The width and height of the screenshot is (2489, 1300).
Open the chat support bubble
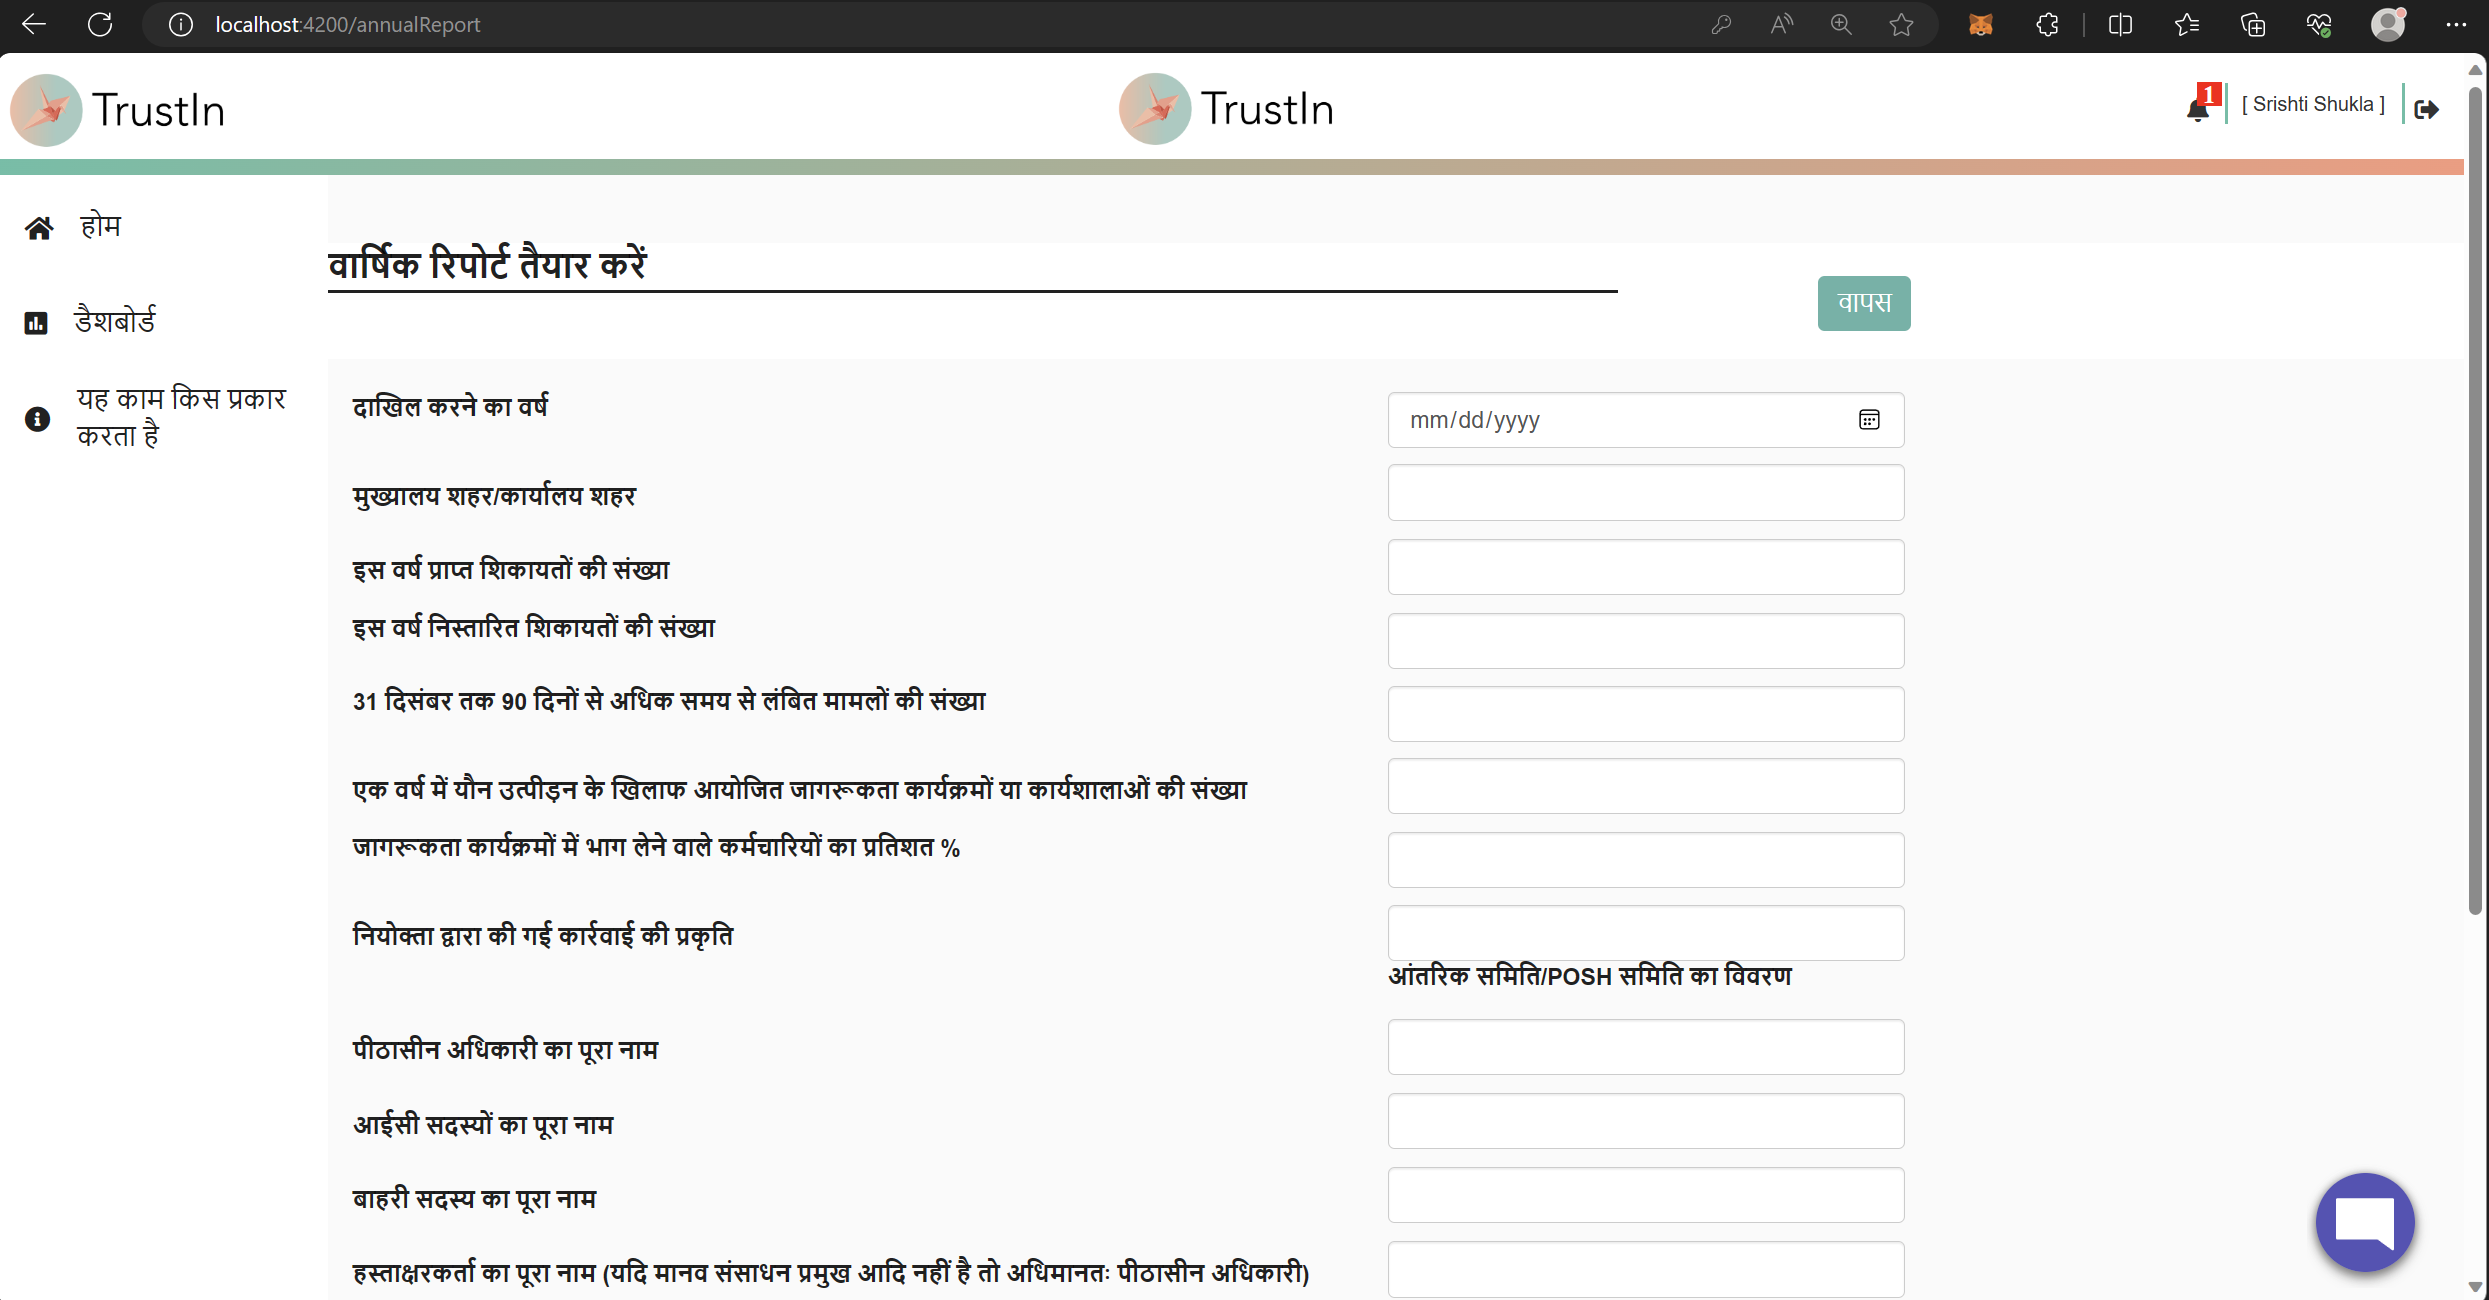tap(2363, 1222)
